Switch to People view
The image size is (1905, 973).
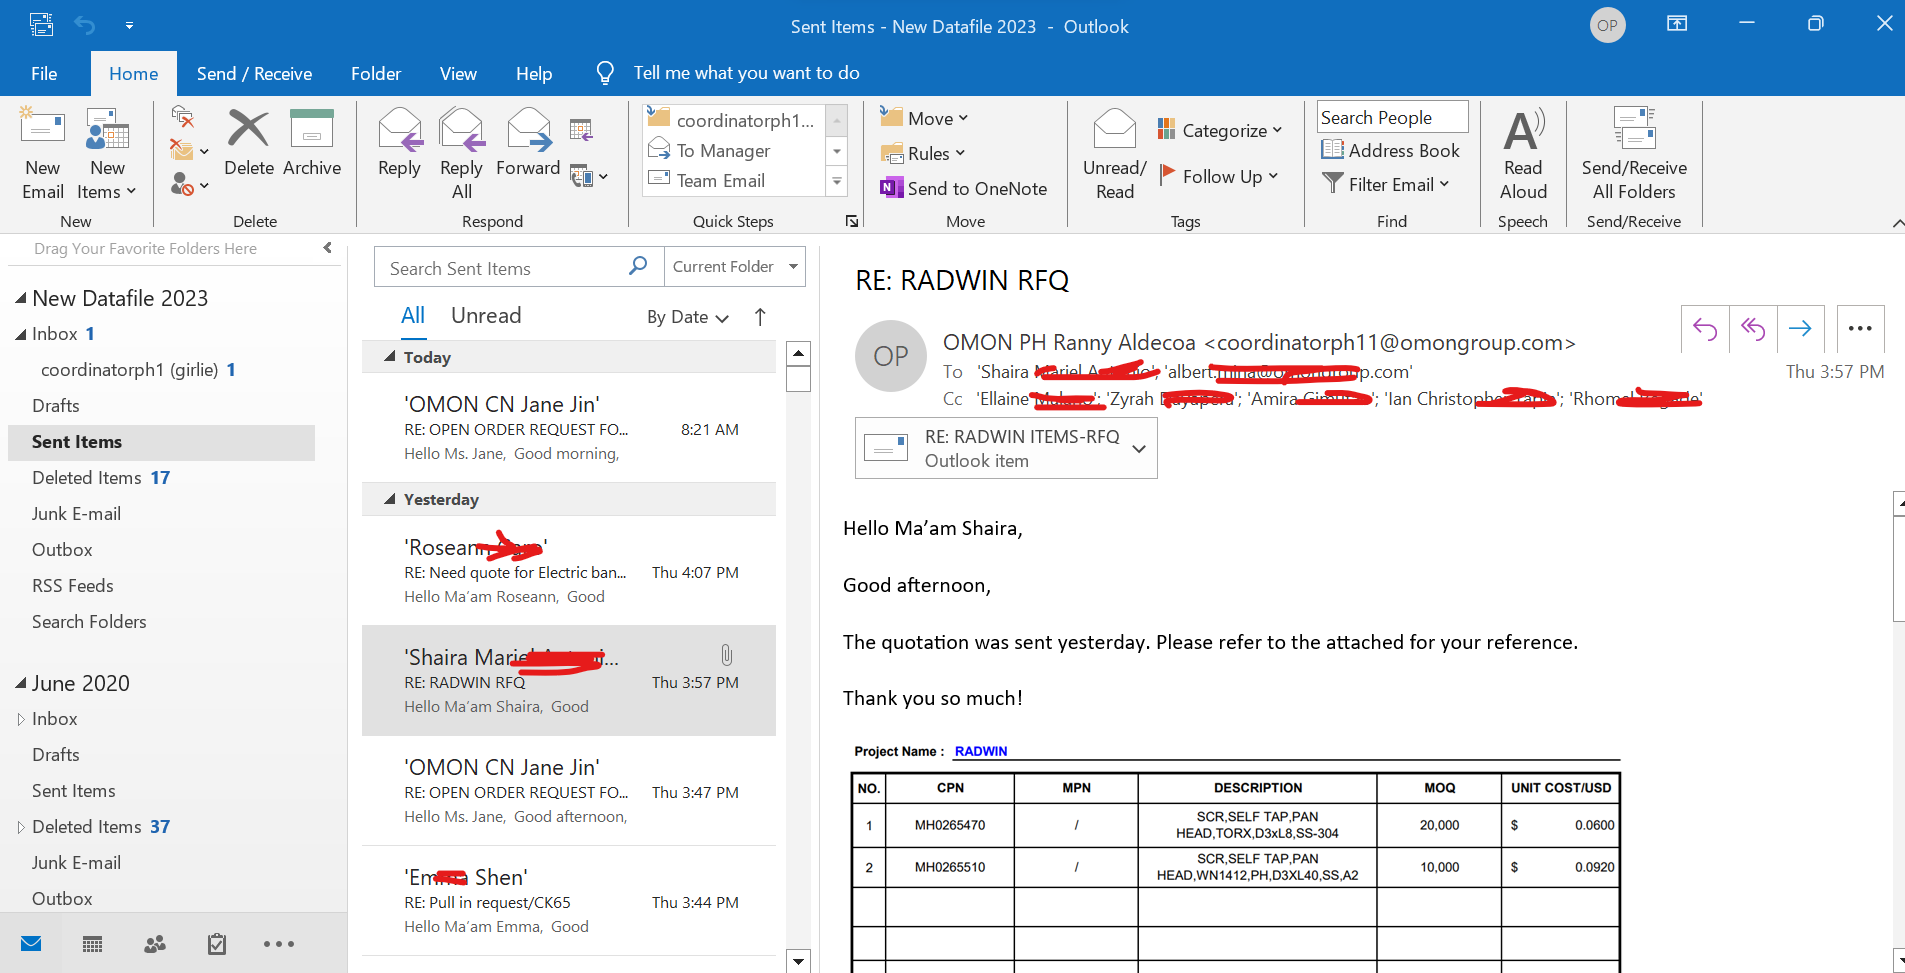coord(155,944)
